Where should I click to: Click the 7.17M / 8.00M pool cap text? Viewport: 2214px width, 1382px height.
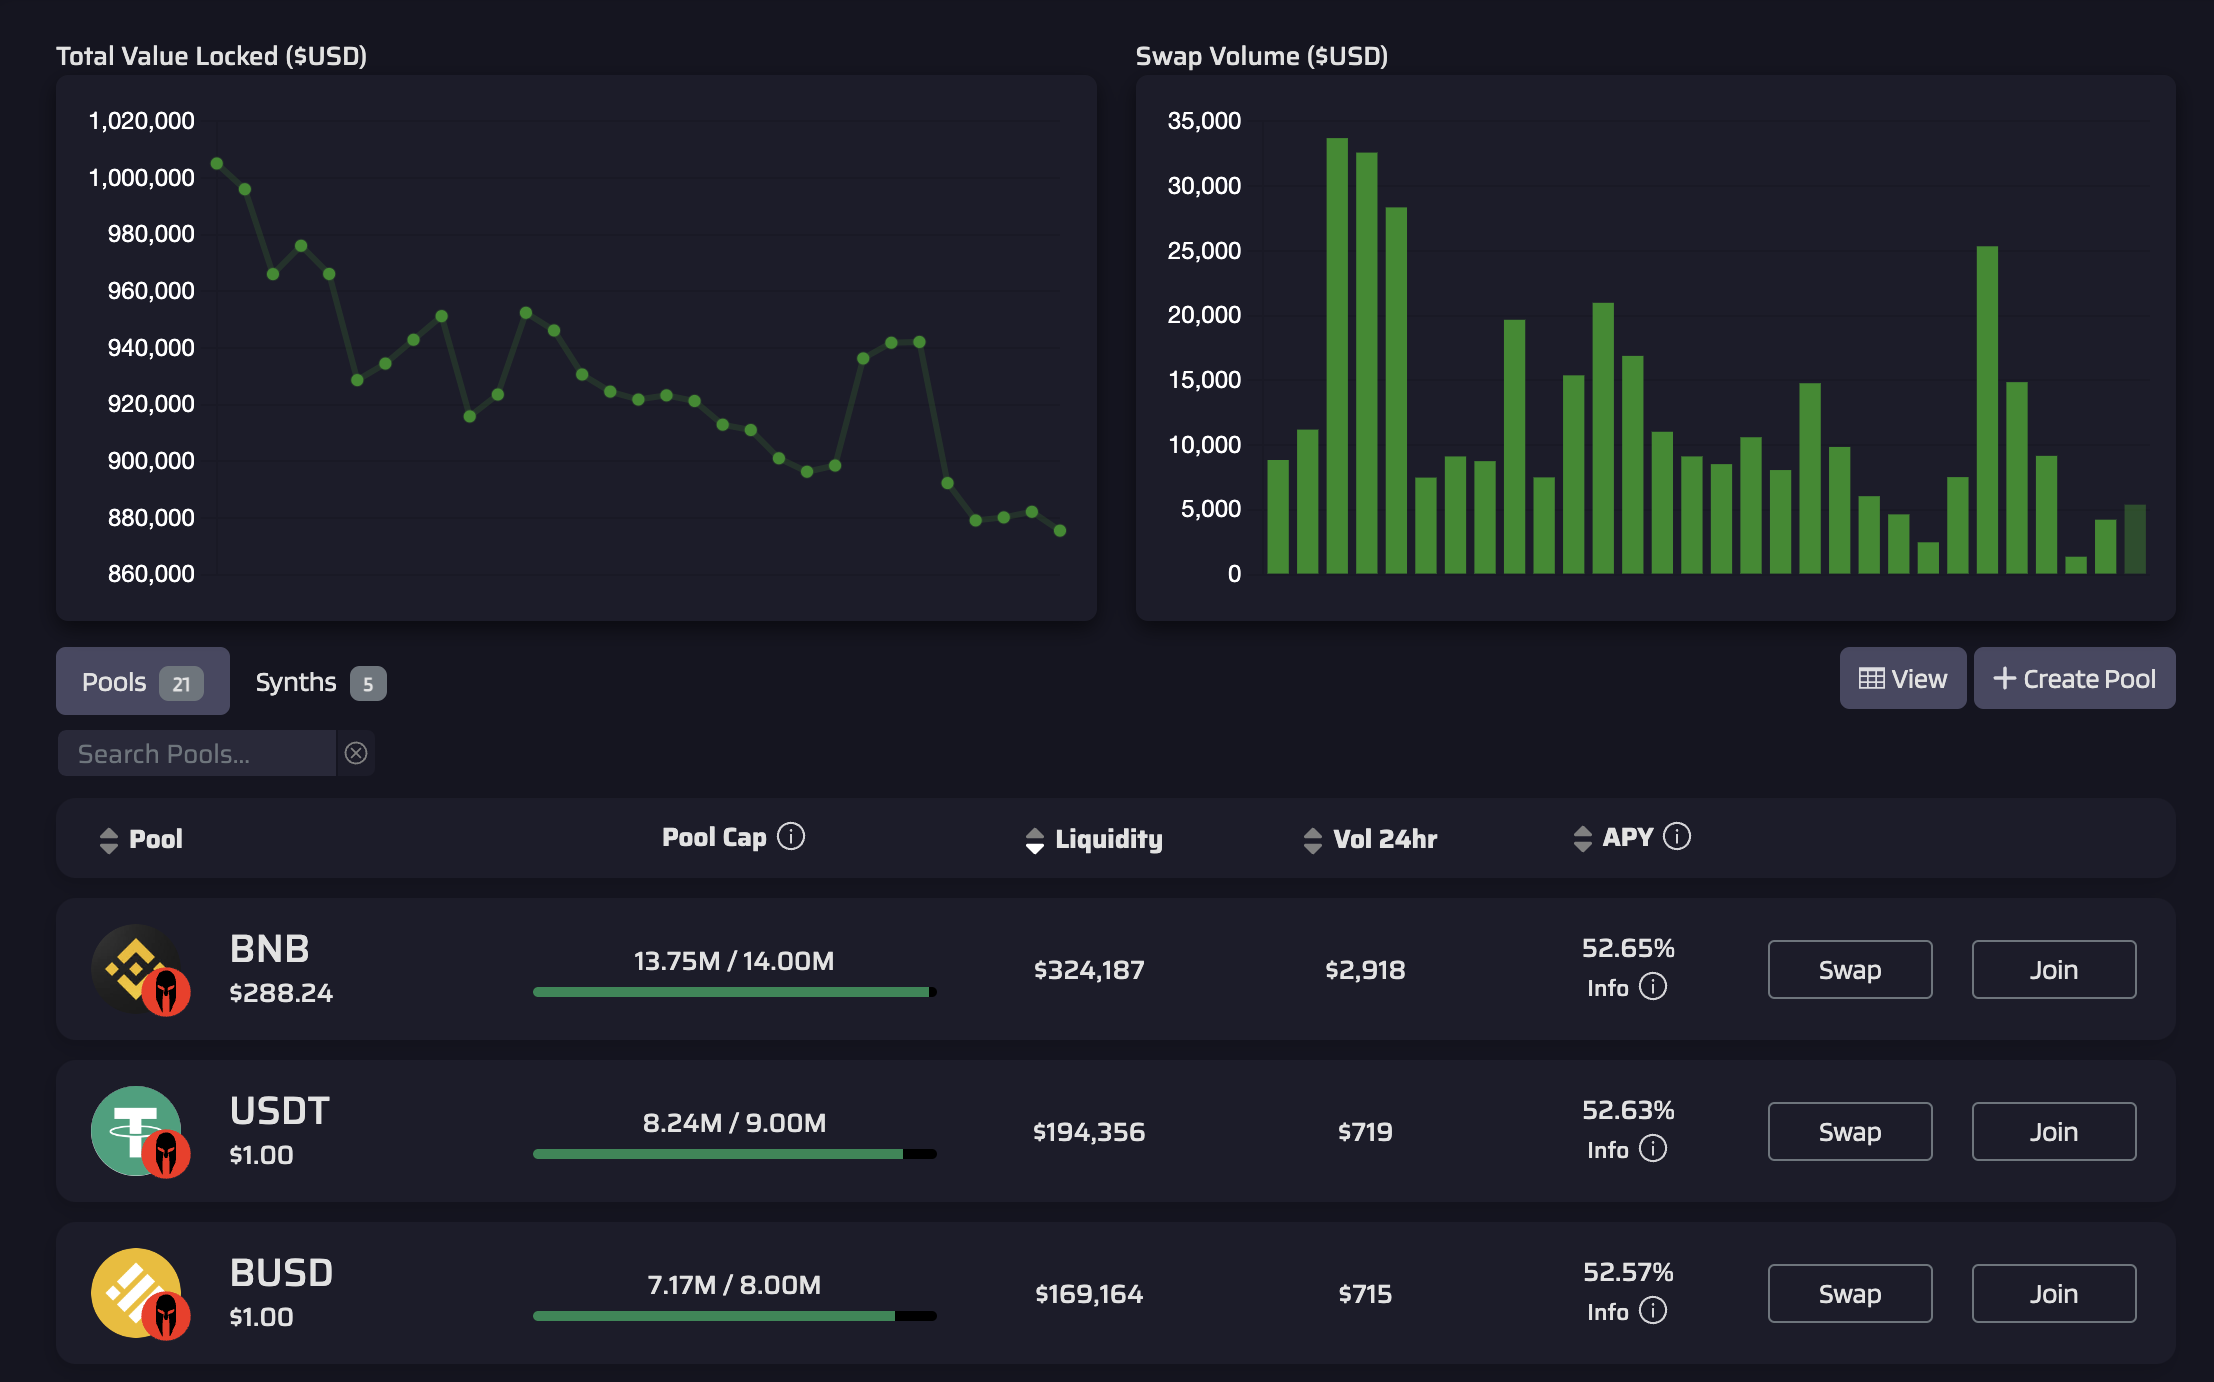coord(734,1285)
